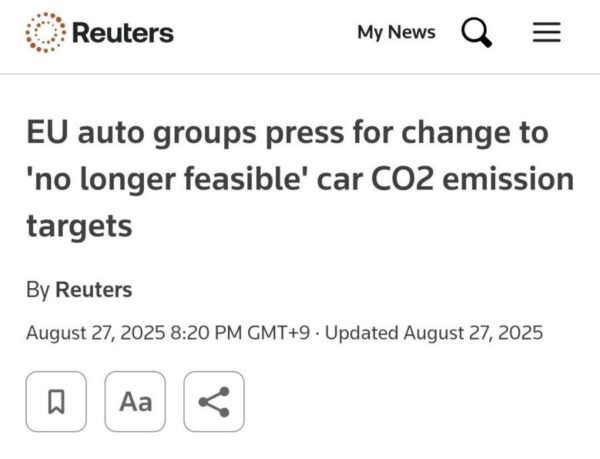
Task: Click the 'By' label before the author
Action: pyautogui.click(x=38, y=290)
